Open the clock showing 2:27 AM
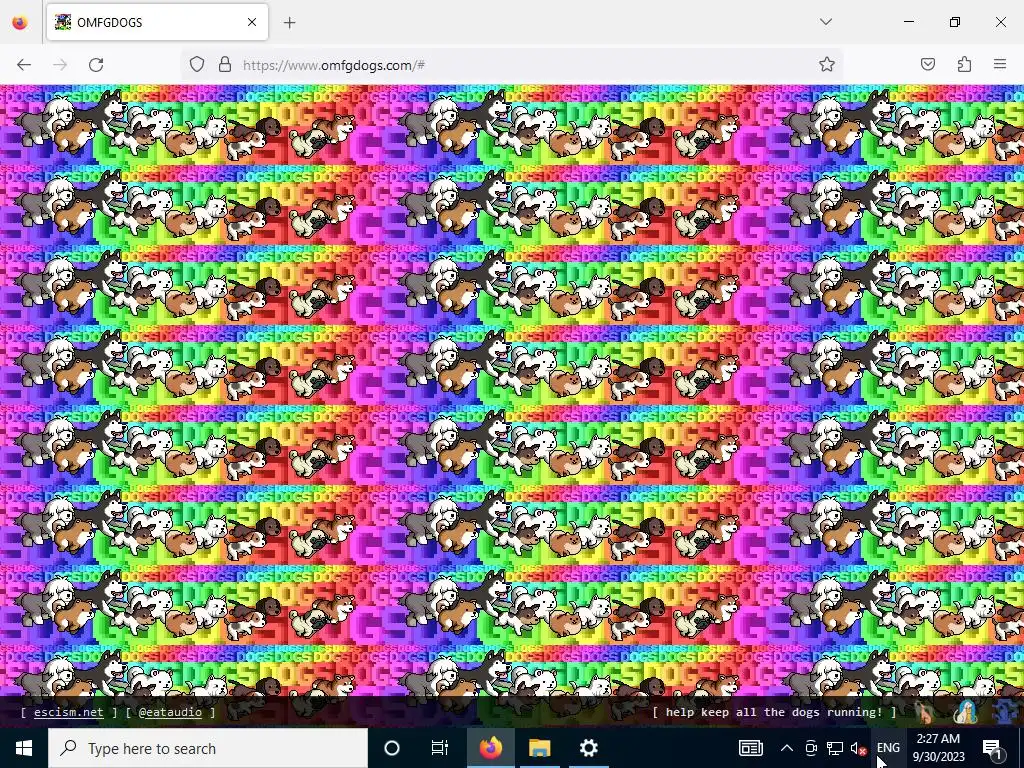This screenshot has width=1024, height=768. click(938, 748)
